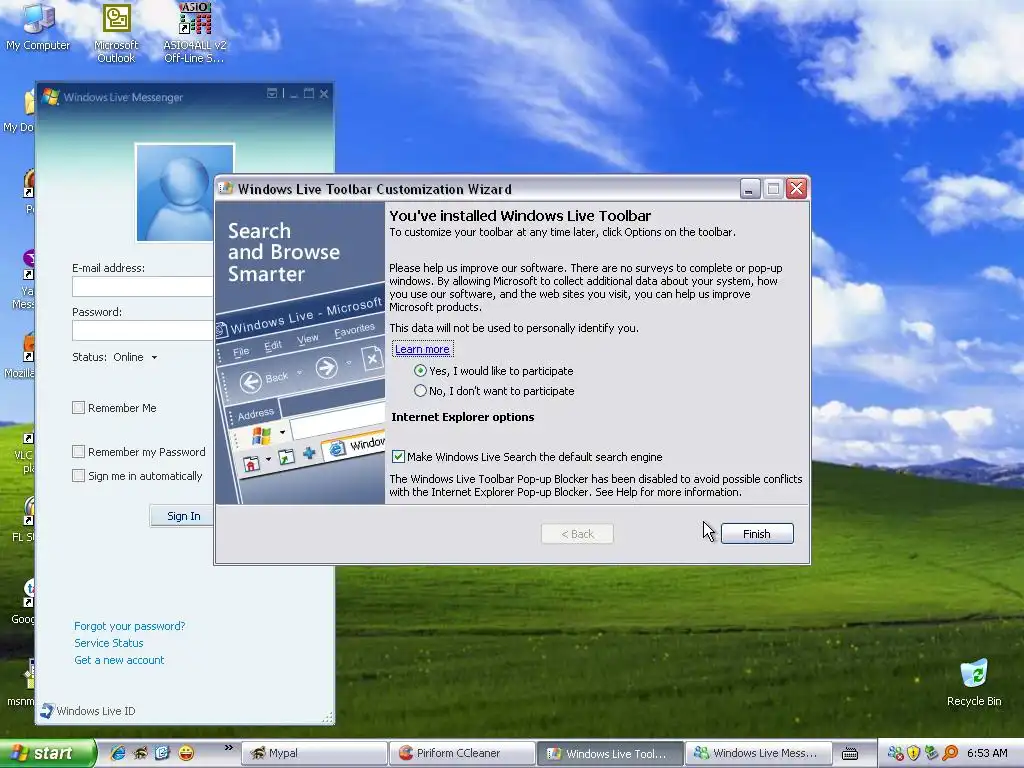
Task: Click the on-screen keyboard taskbar icon
Action: pyautogui.click(x=850, y=754)
